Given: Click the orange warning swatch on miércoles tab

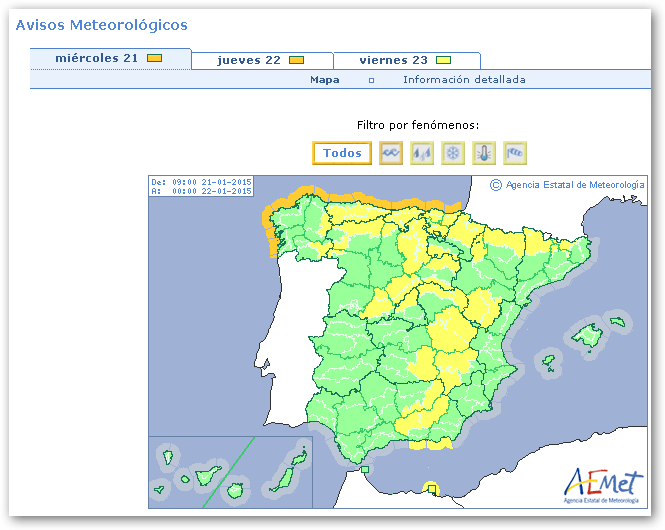Looking at the screenshot, I should [x=155, y=59].
